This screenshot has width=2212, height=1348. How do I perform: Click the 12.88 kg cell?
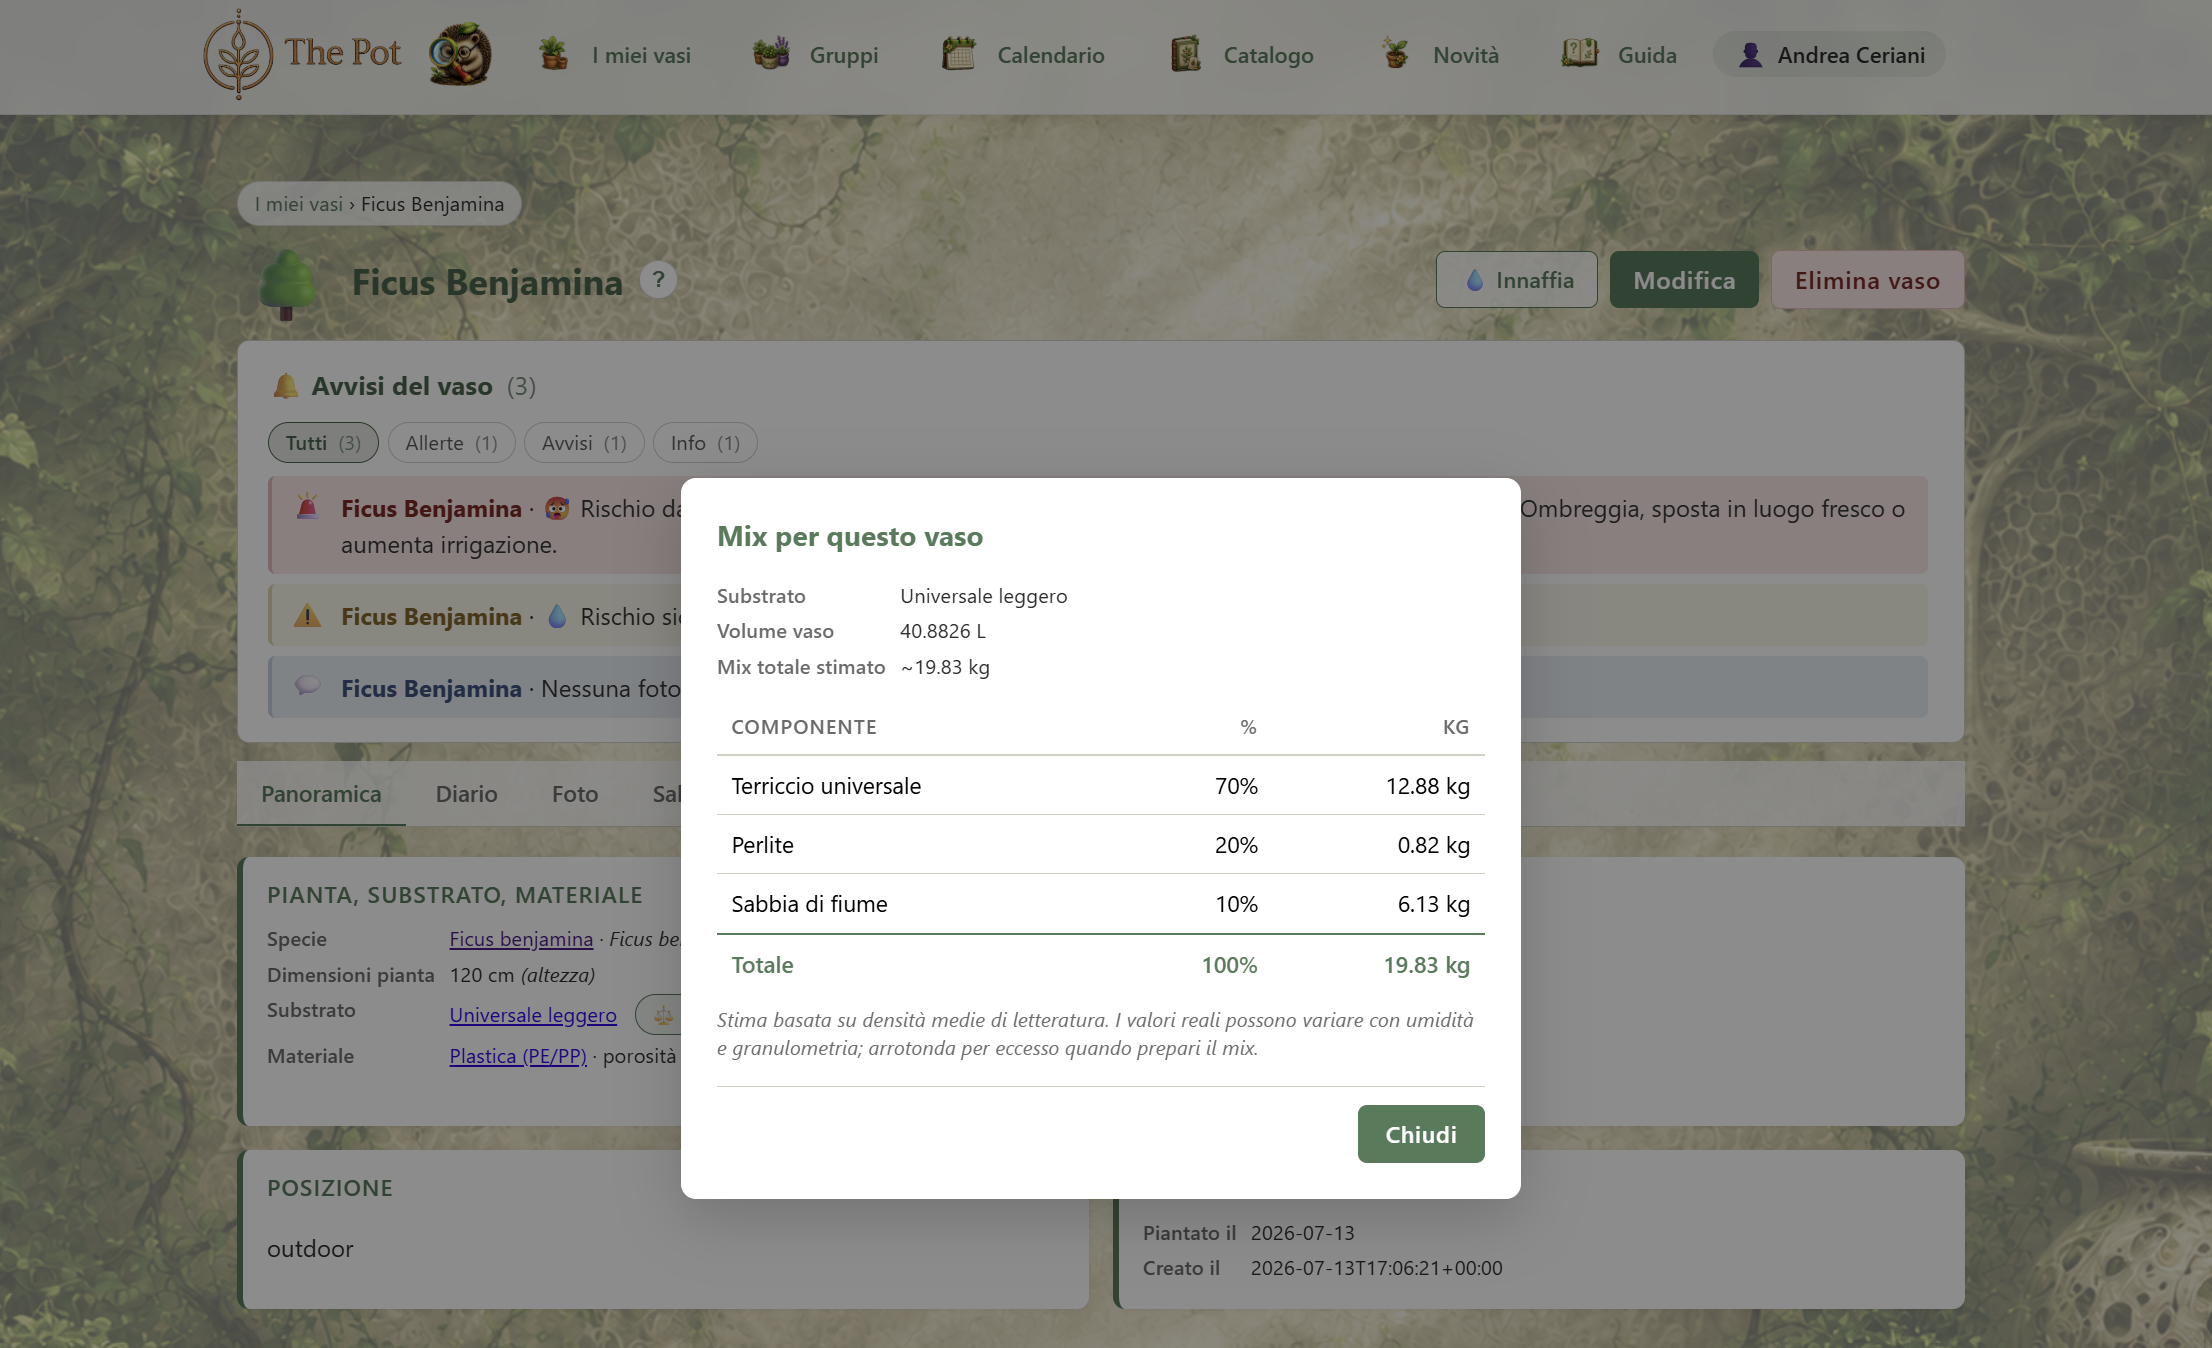tap(1427, 786)
